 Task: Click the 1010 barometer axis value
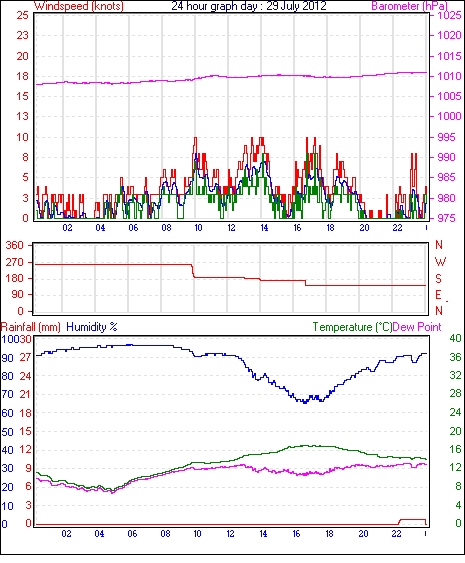[449, 76]
